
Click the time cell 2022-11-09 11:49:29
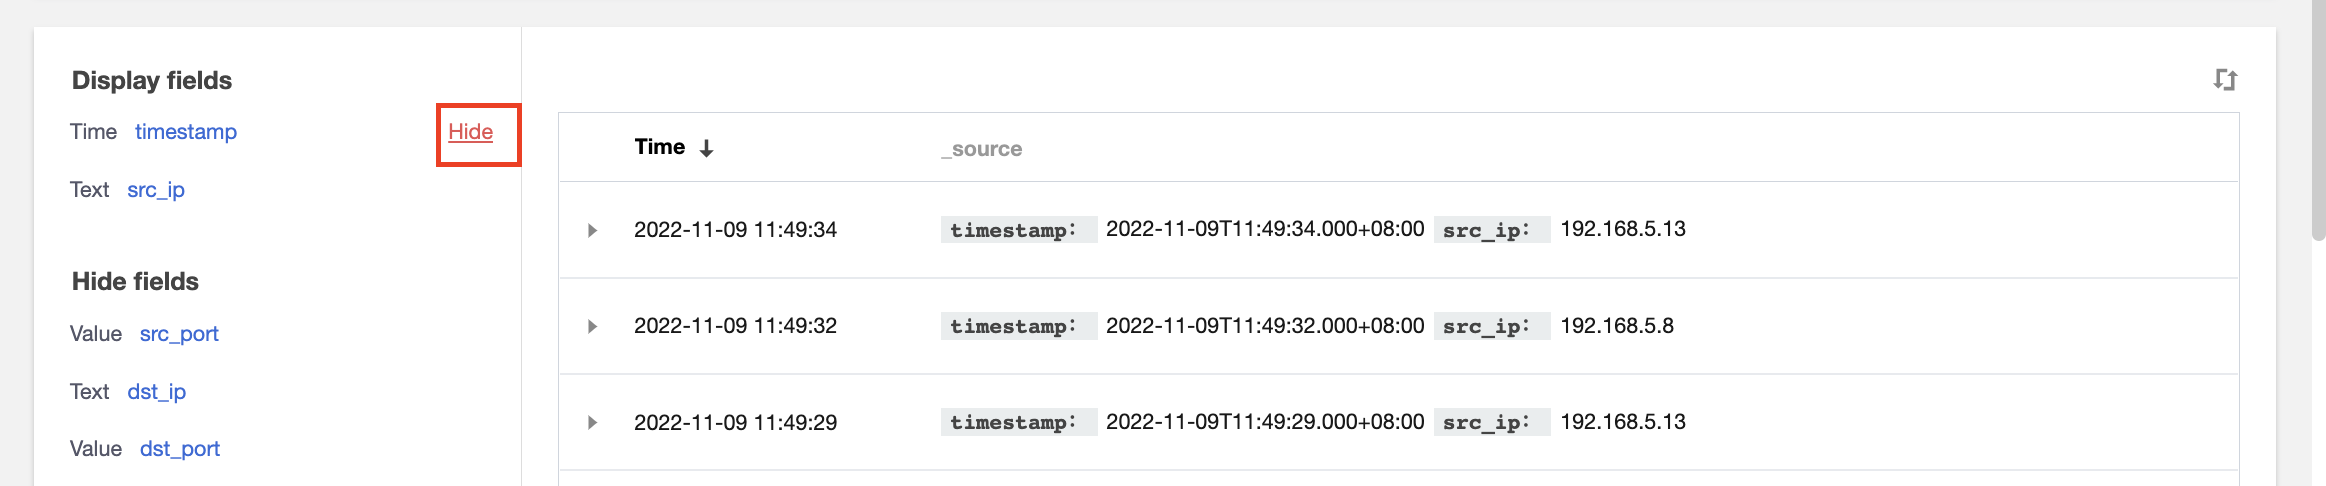[x=735, y=423]
